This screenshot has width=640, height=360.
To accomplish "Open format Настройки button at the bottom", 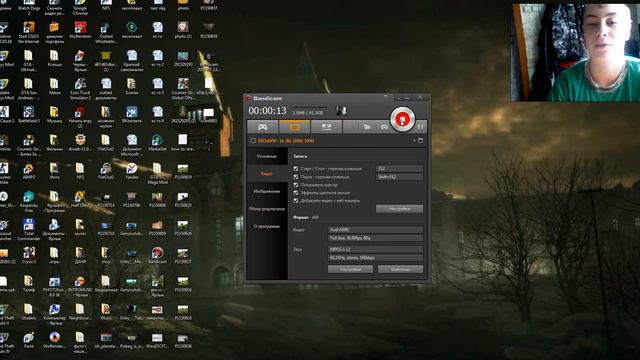I will 350,269.
